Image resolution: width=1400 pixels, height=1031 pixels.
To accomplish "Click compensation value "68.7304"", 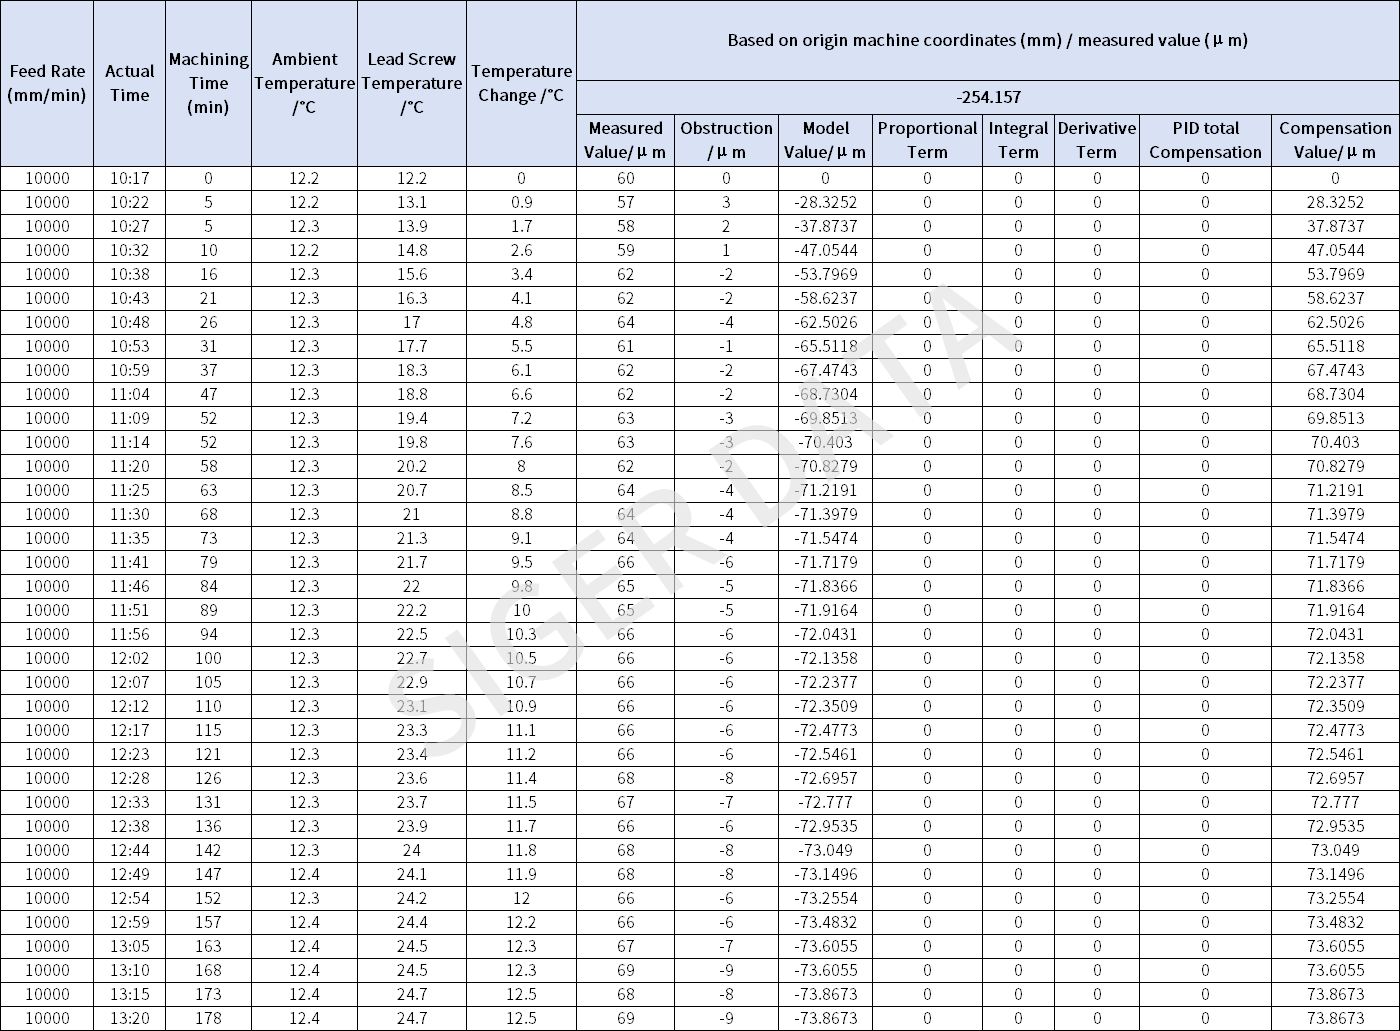I will click(1335, 394).
